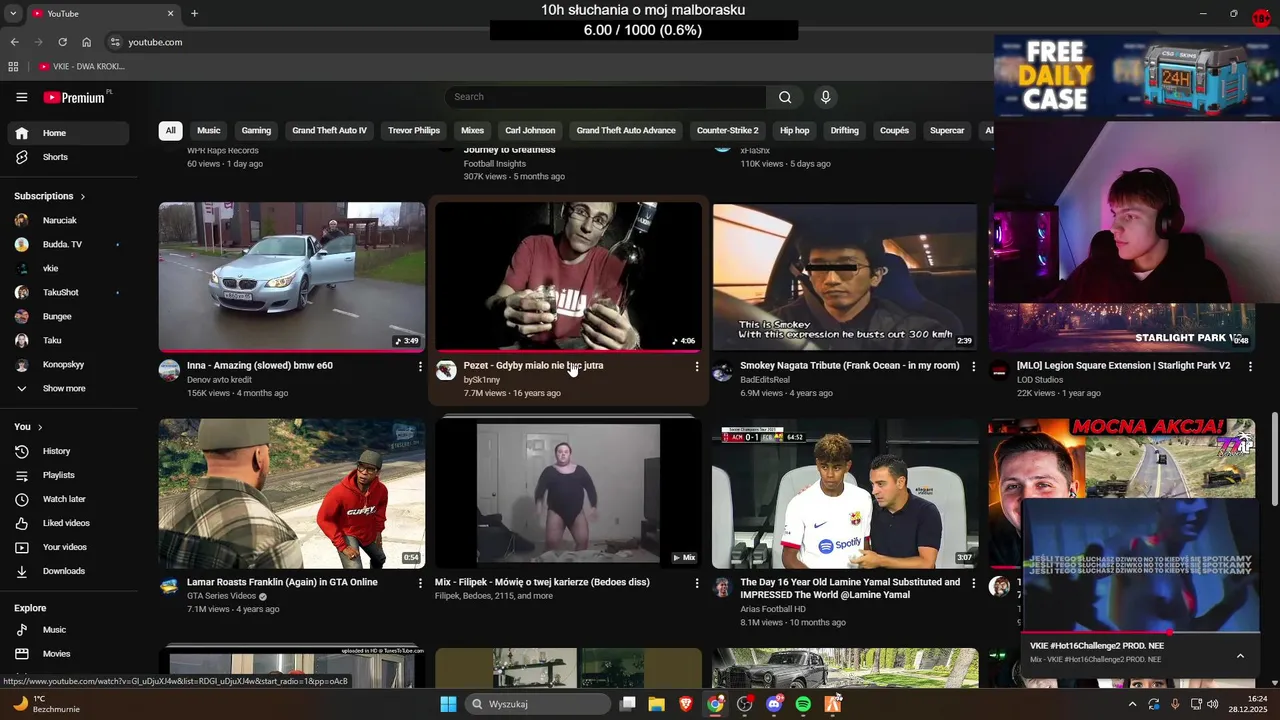Open Spotify from the taskbar
Screen dimensions: 1280x720
click(x=803, y=704)
